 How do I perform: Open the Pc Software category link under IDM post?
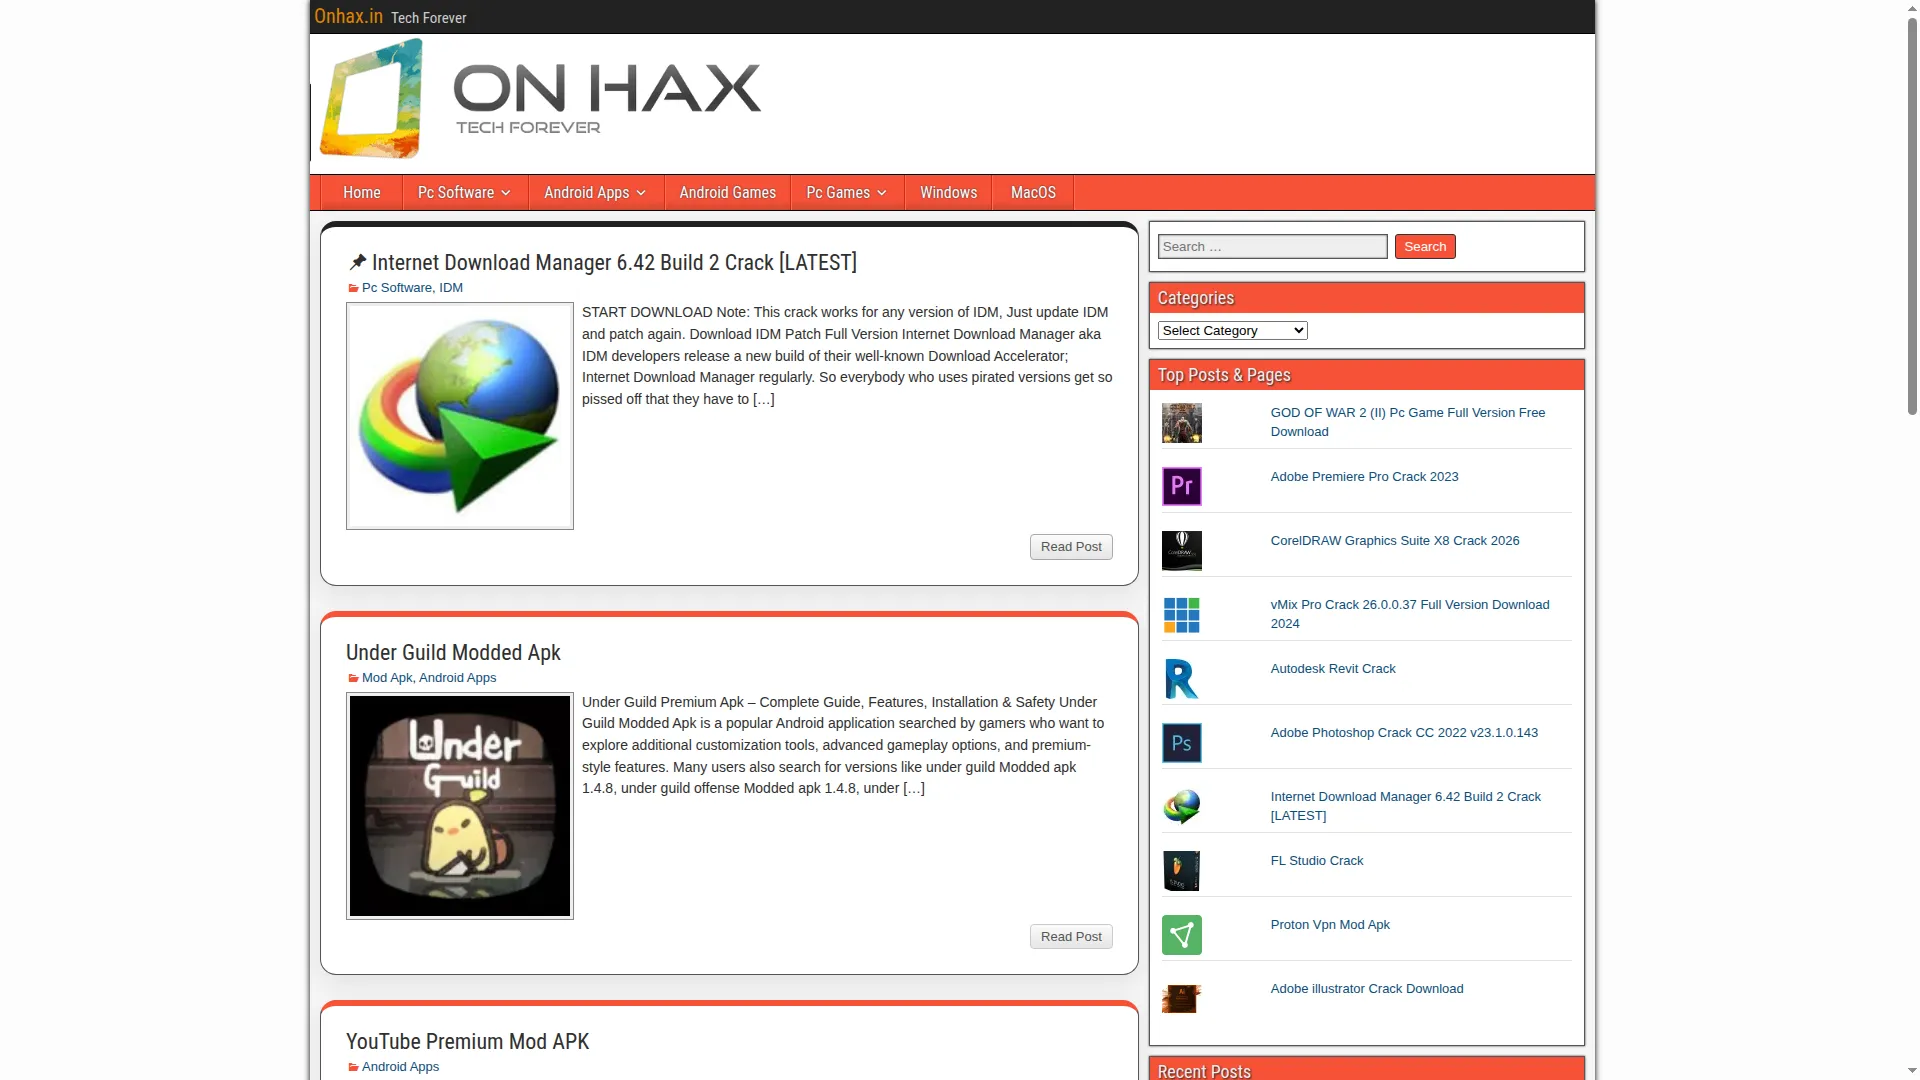(397, 288)
